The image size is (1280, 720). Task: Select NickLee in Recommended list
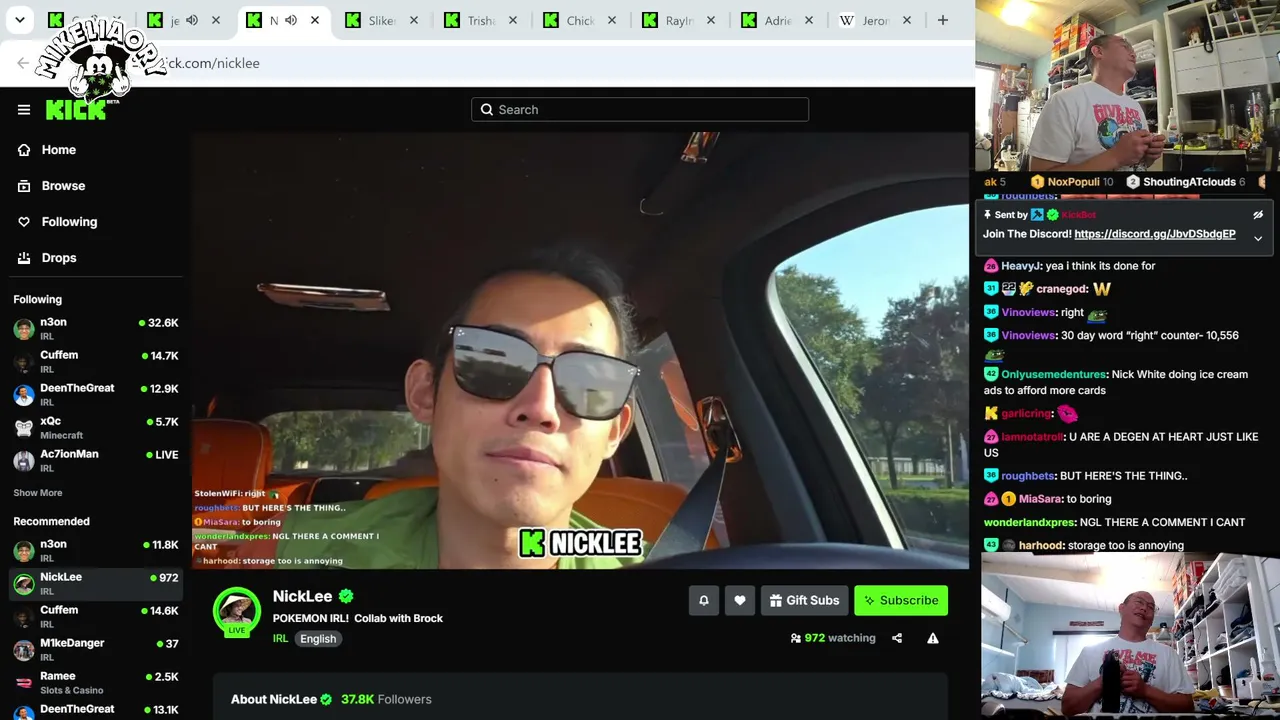click(x=96, y=584)
